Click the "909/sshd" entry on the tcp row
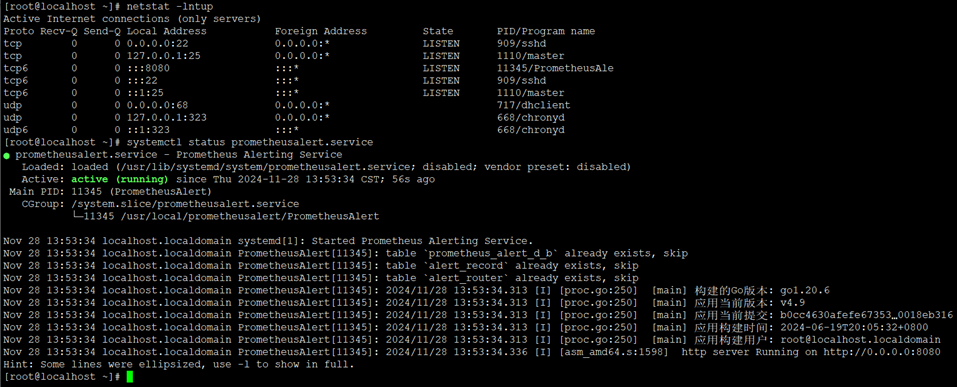Viewport: 957px width, 387px height. 521,44
